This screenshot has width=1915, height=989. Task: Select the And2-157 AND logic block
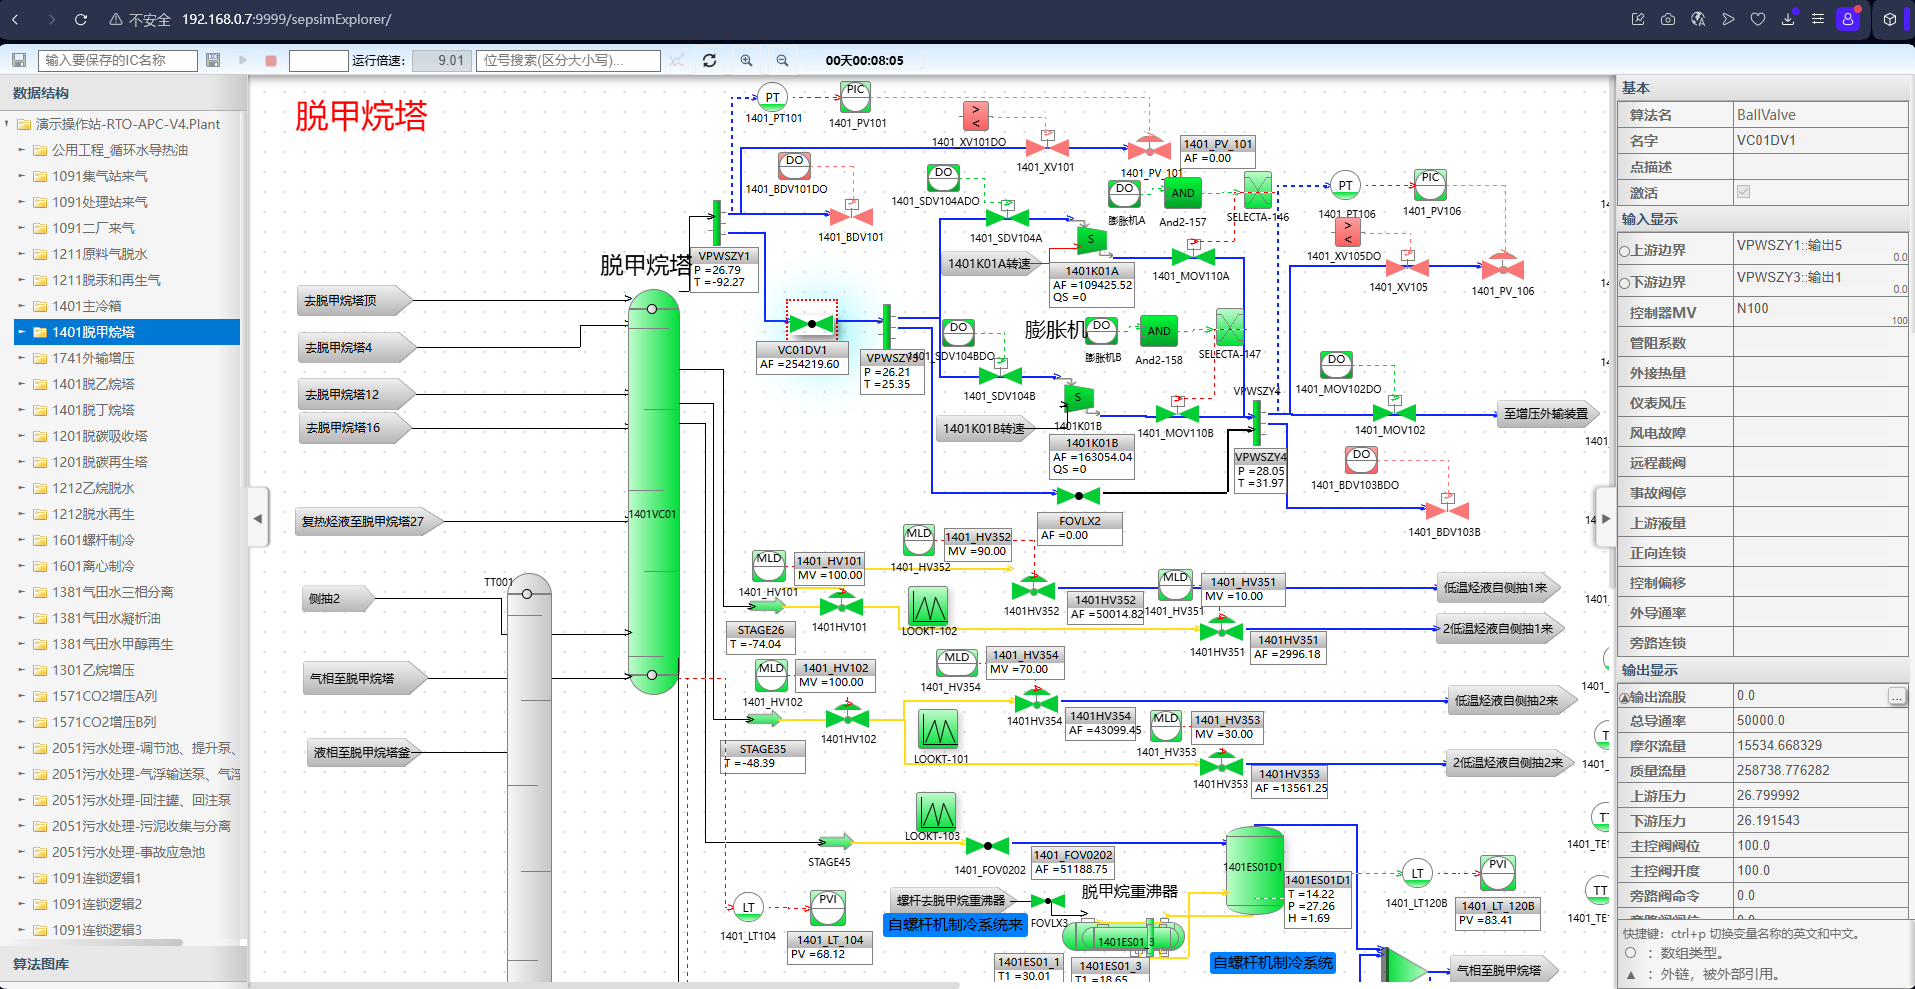point(1183,194)
